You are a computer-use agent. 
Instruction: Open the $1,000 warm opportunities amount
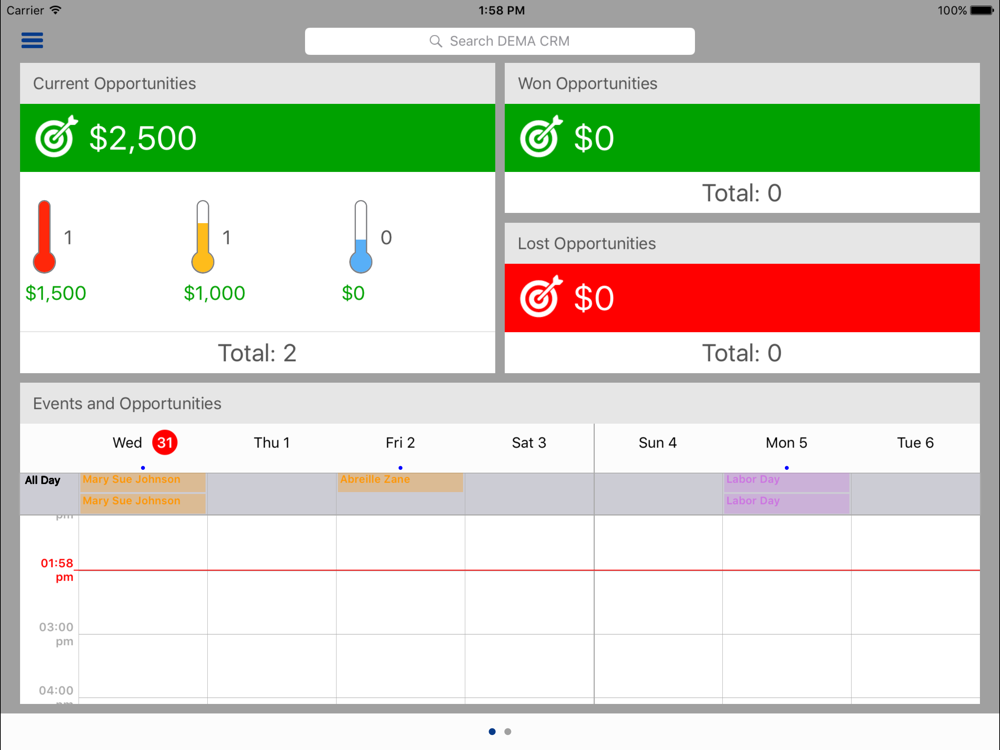tap(214, 293)
